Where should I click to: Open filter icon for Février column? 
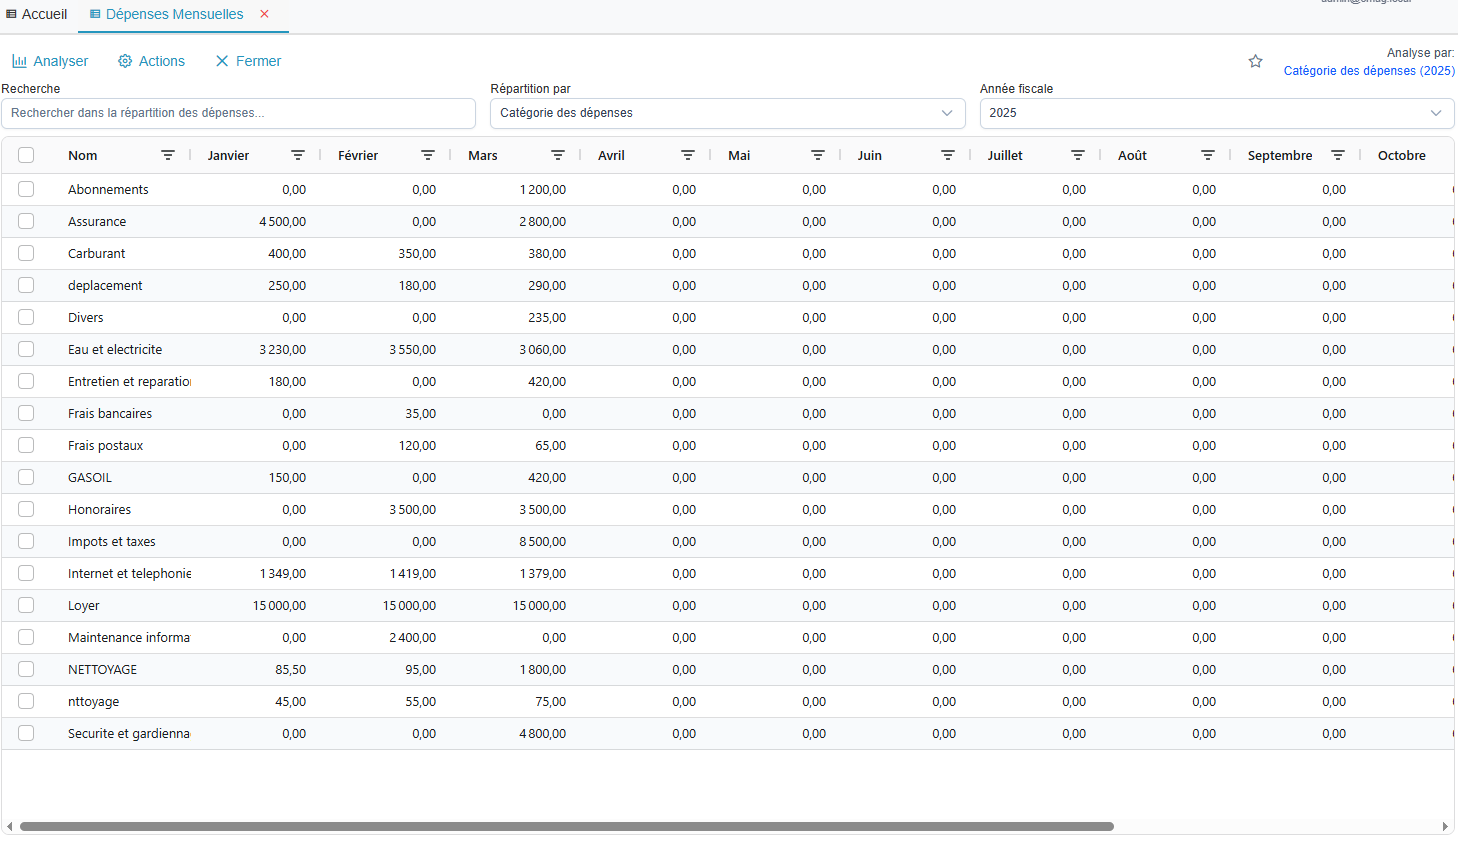pos(428,156)
